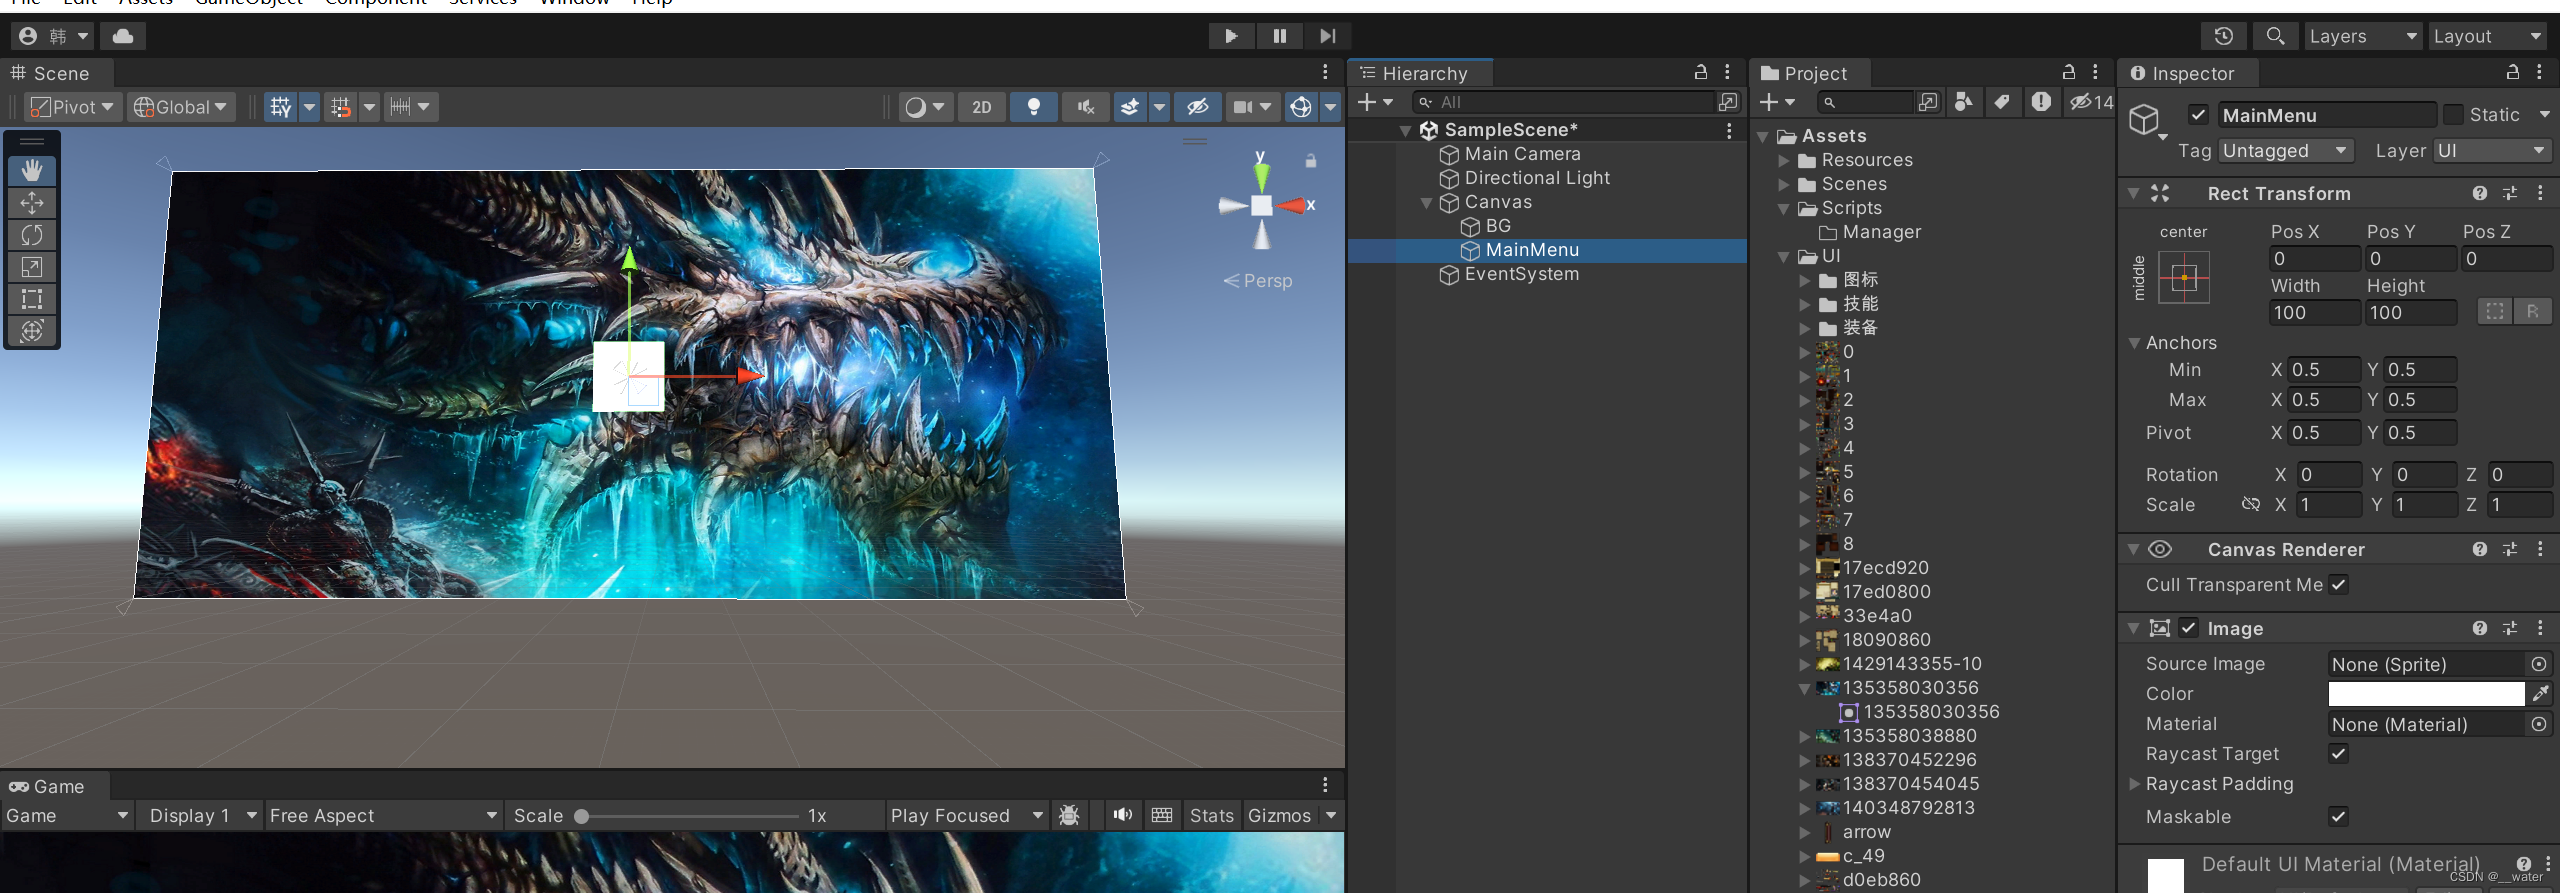This screenshot has height=893, width=2560.
Task: Click the Step frame button
Action: coord(1327,36)
